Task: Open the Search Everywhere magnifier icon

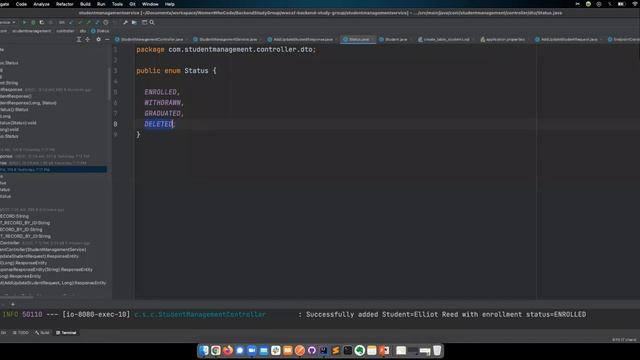Action: (x=152, y=22)
